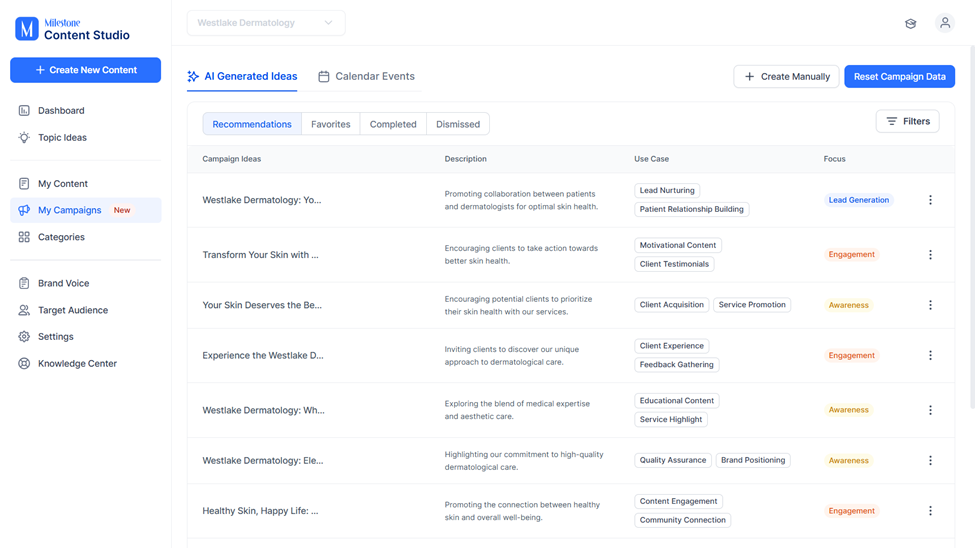Screen dimensions: 975x548
Task: Click the Settings gear icon
Action: click(x=24, y=337)
